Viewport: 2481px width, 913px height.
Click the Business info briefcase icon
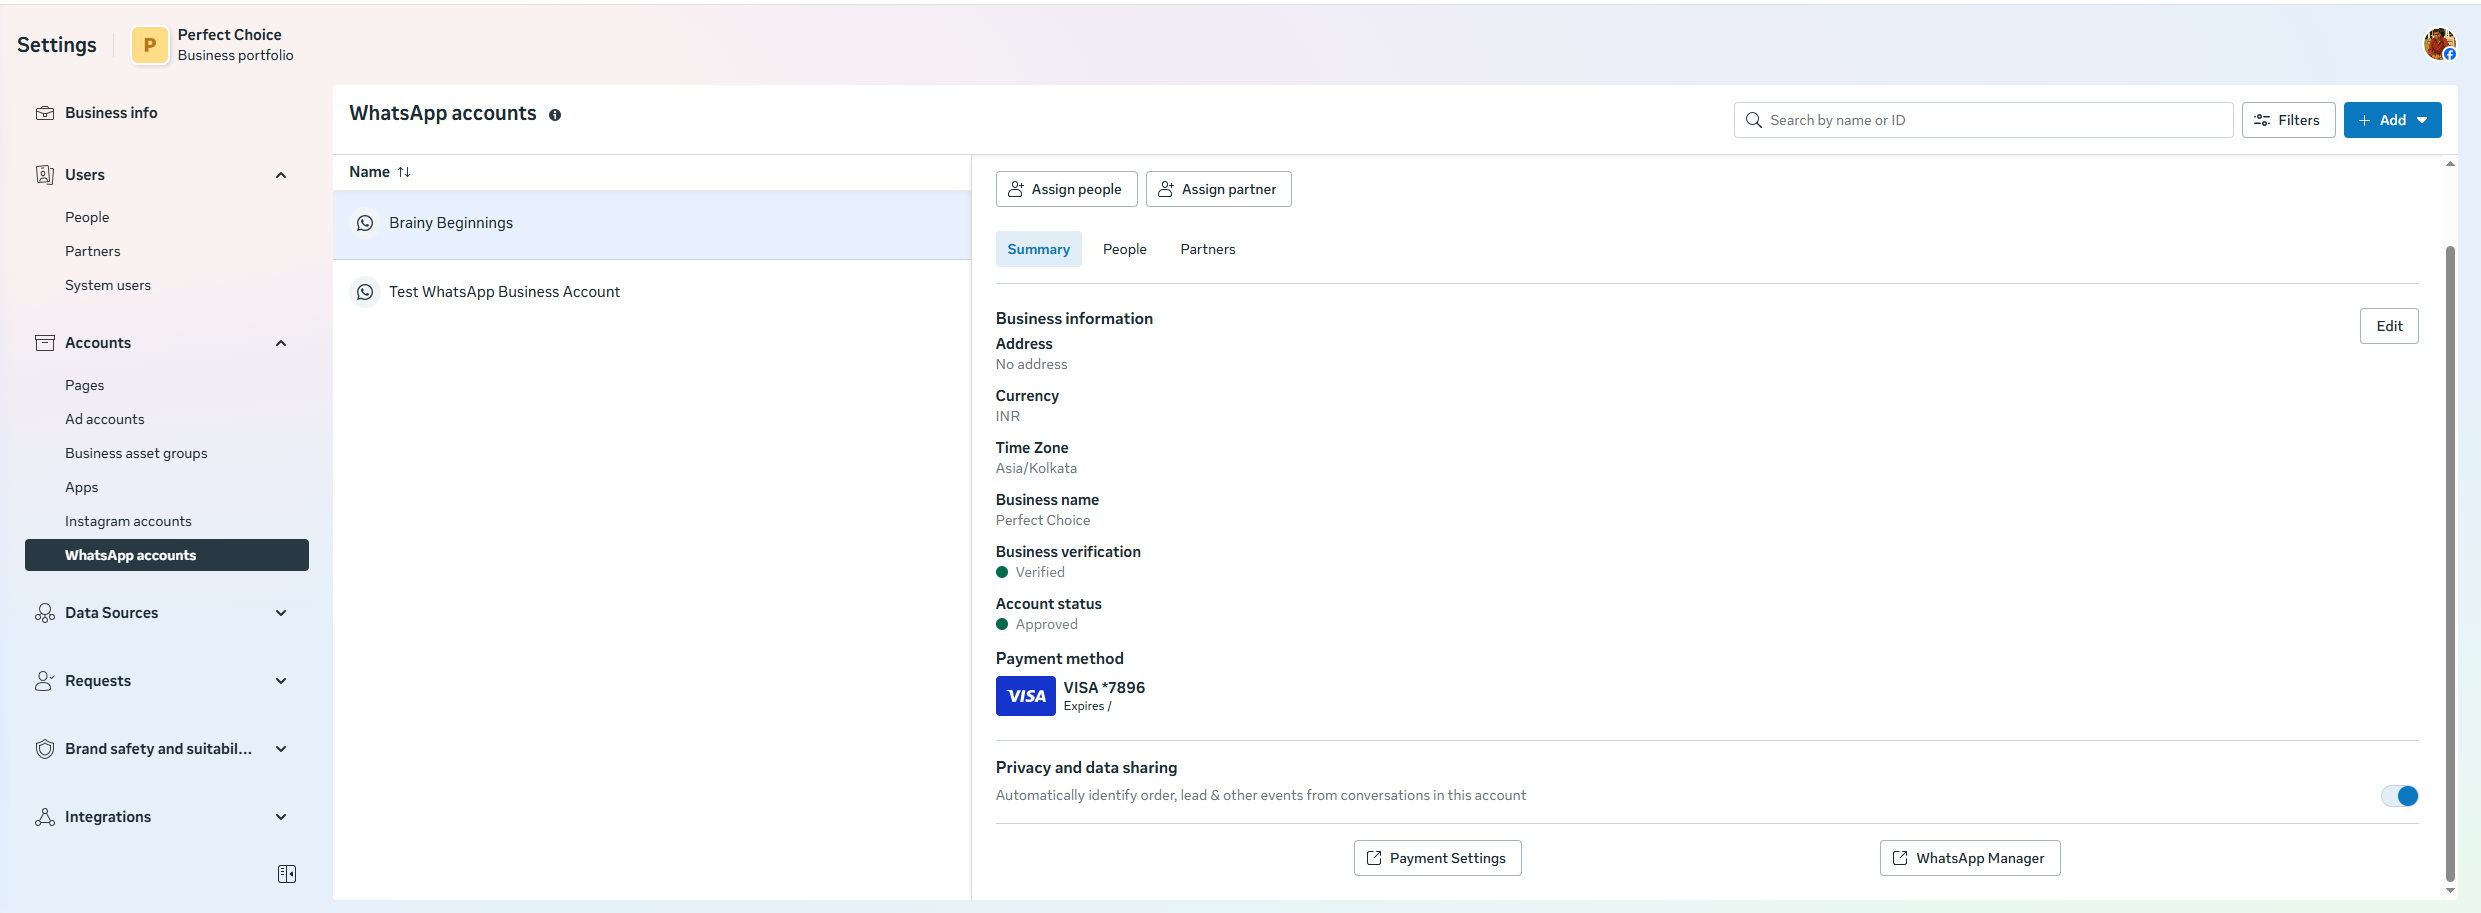coord(45,113)
